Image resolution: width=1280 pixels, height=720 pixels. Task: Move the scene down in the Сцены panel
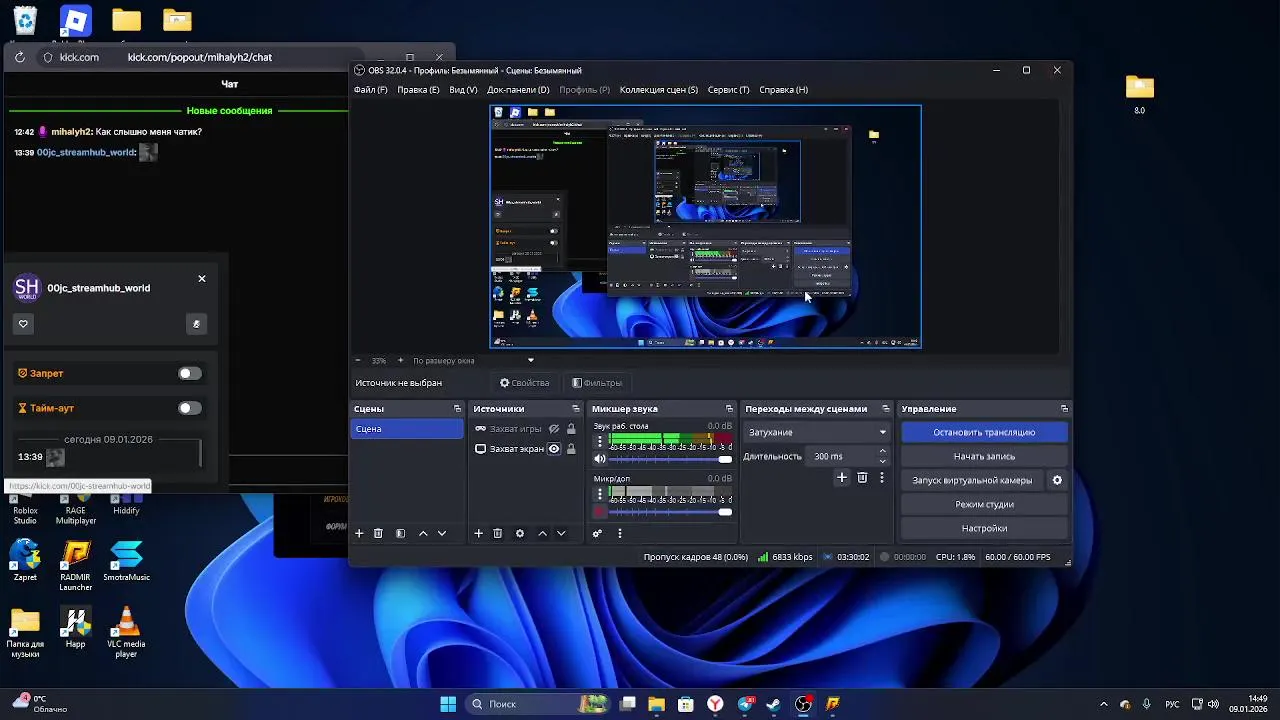442,534
